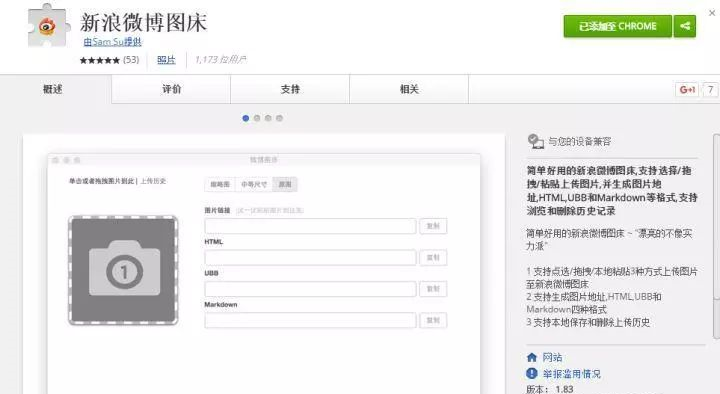Click the UBB input field in the screenshot
Screen dimensions: 720x394
point(310,289)
